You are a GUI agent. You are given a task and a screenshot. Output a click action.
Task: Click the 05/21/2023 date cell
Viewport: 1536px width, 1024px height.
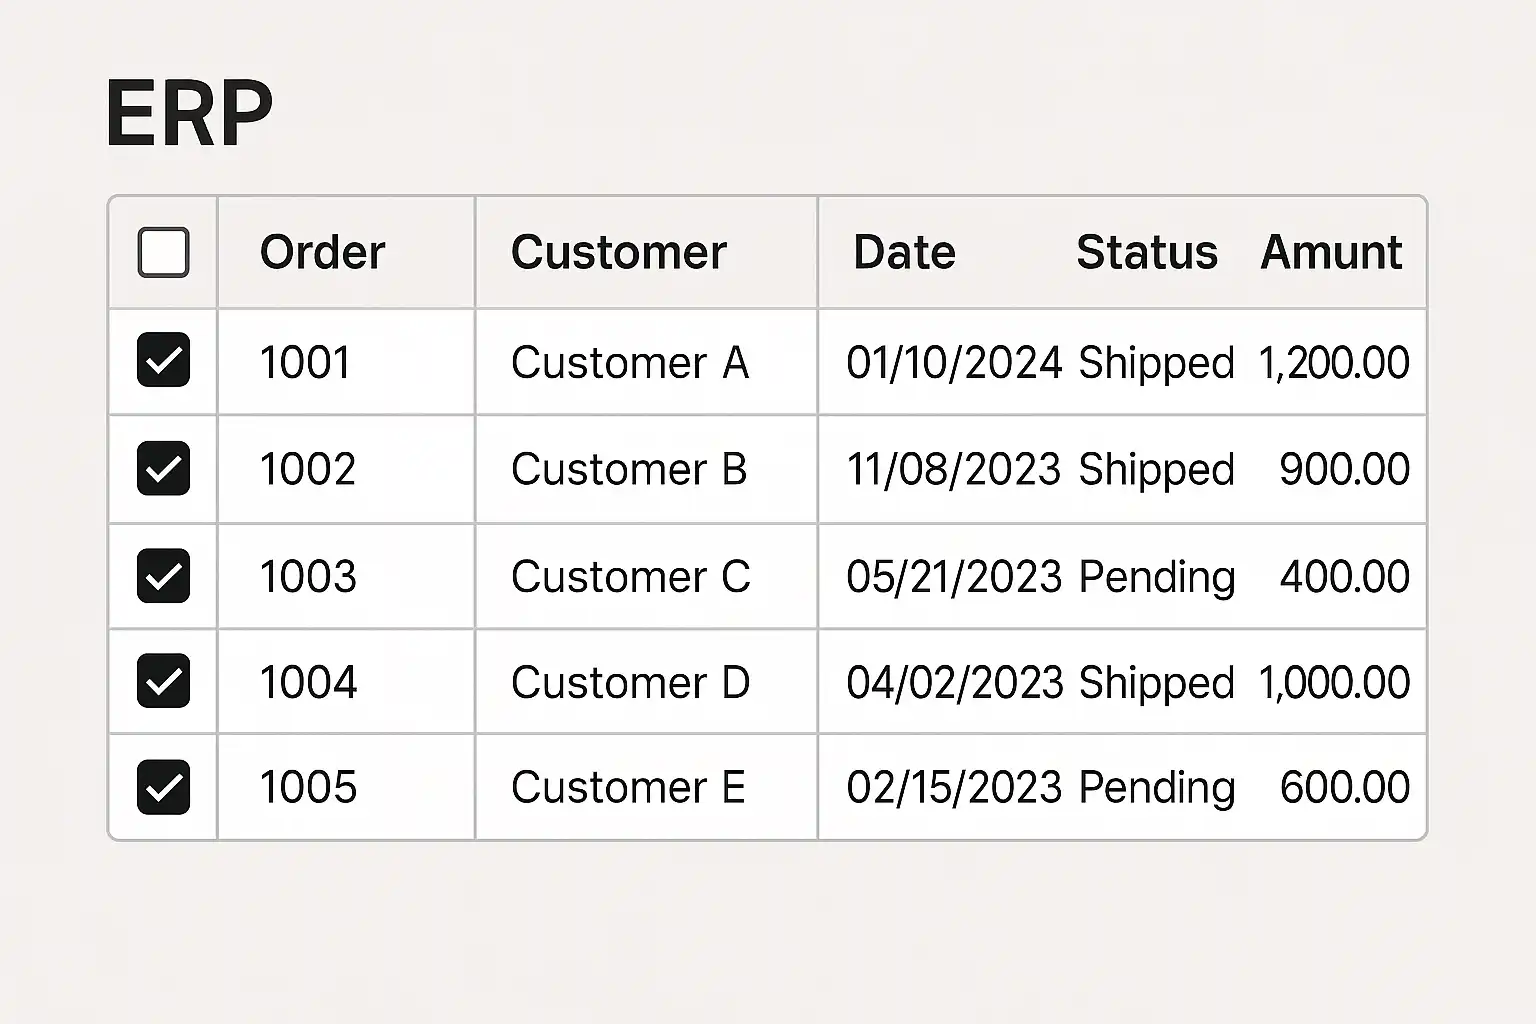click(953, 577)
